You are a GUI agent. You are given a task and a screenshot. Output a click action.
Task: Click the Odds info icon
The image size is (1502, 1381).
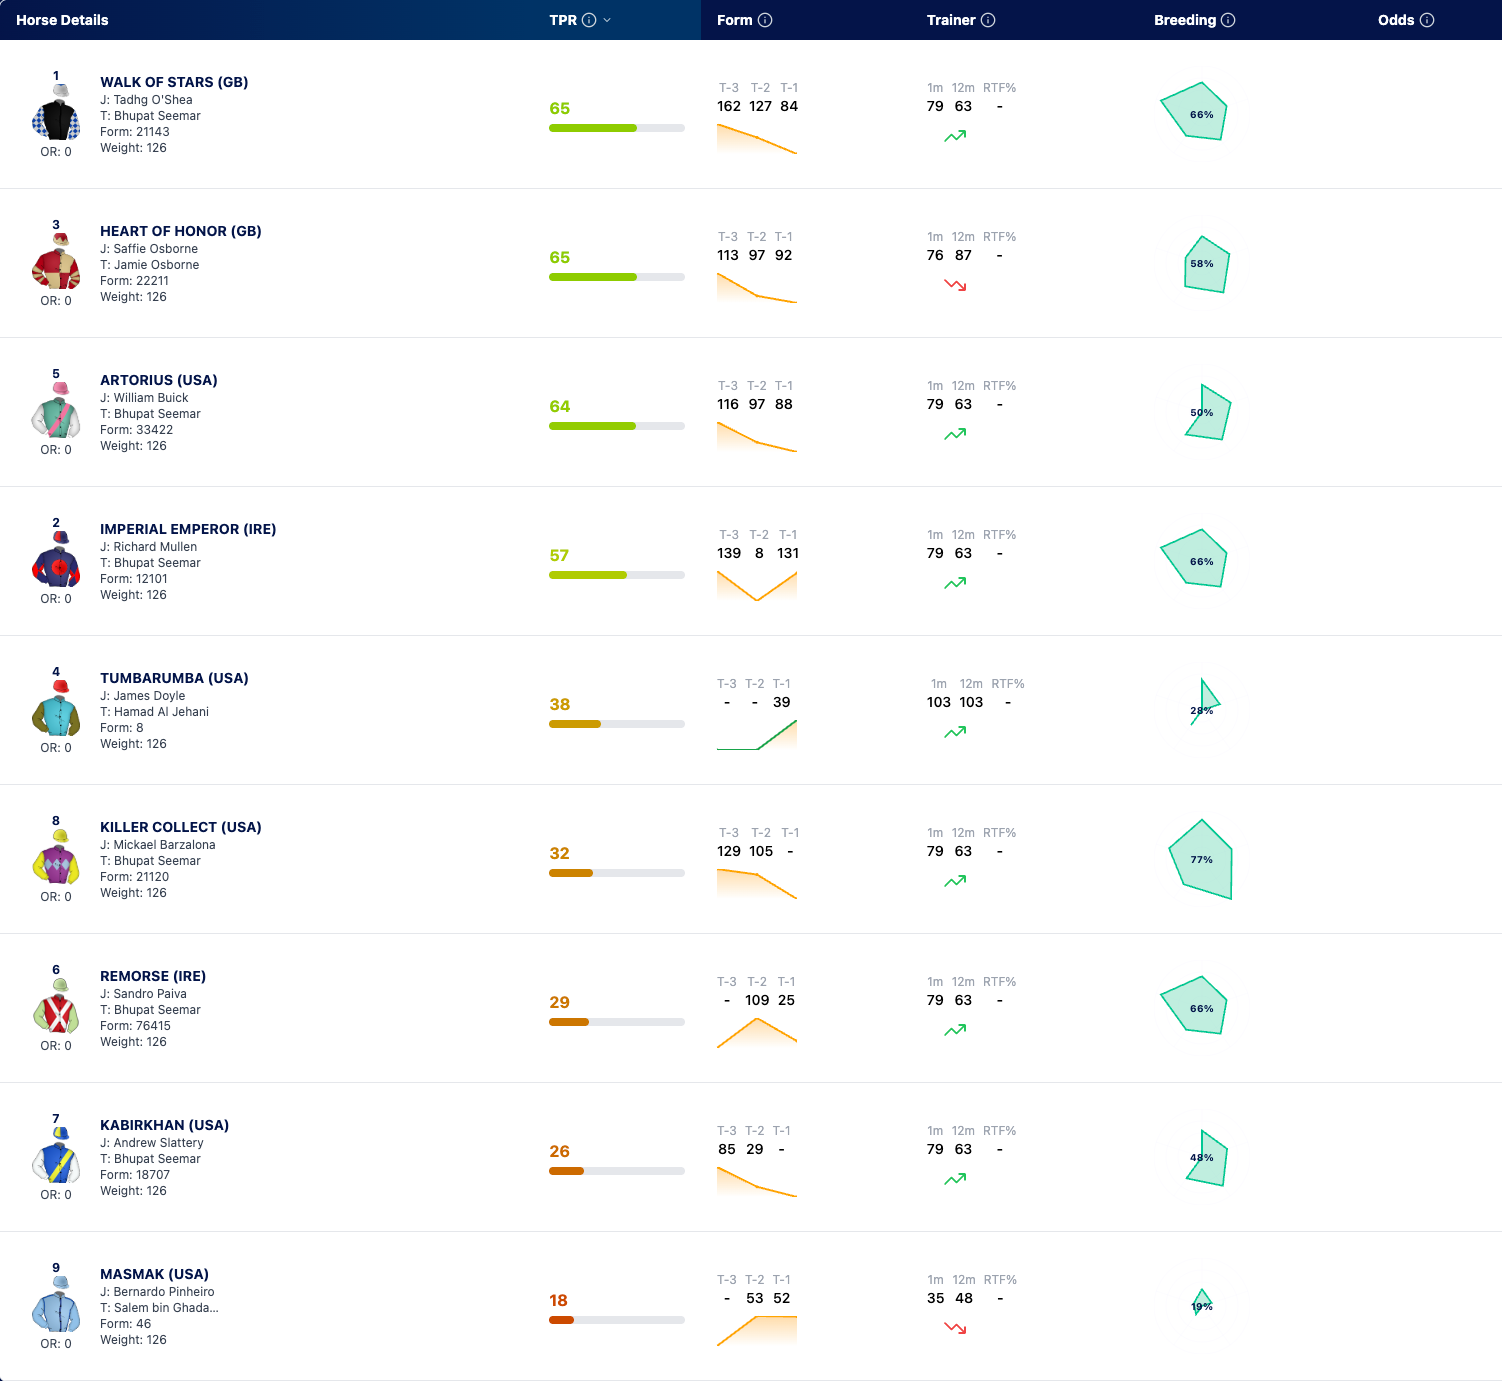(x=1427, y=20)
